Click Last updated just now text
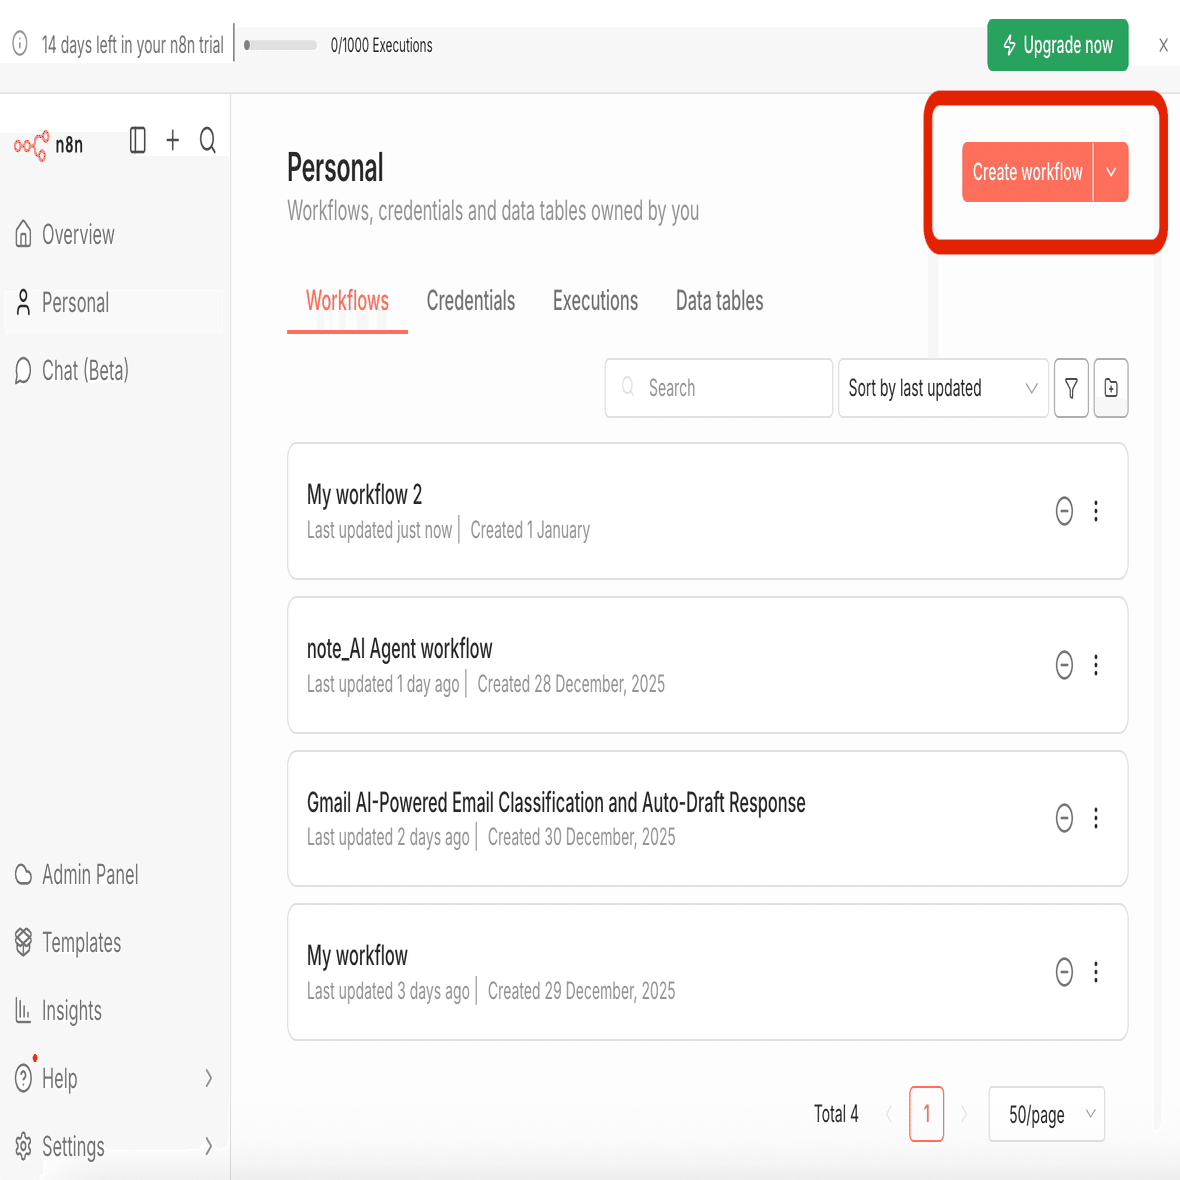 point(379,531)
